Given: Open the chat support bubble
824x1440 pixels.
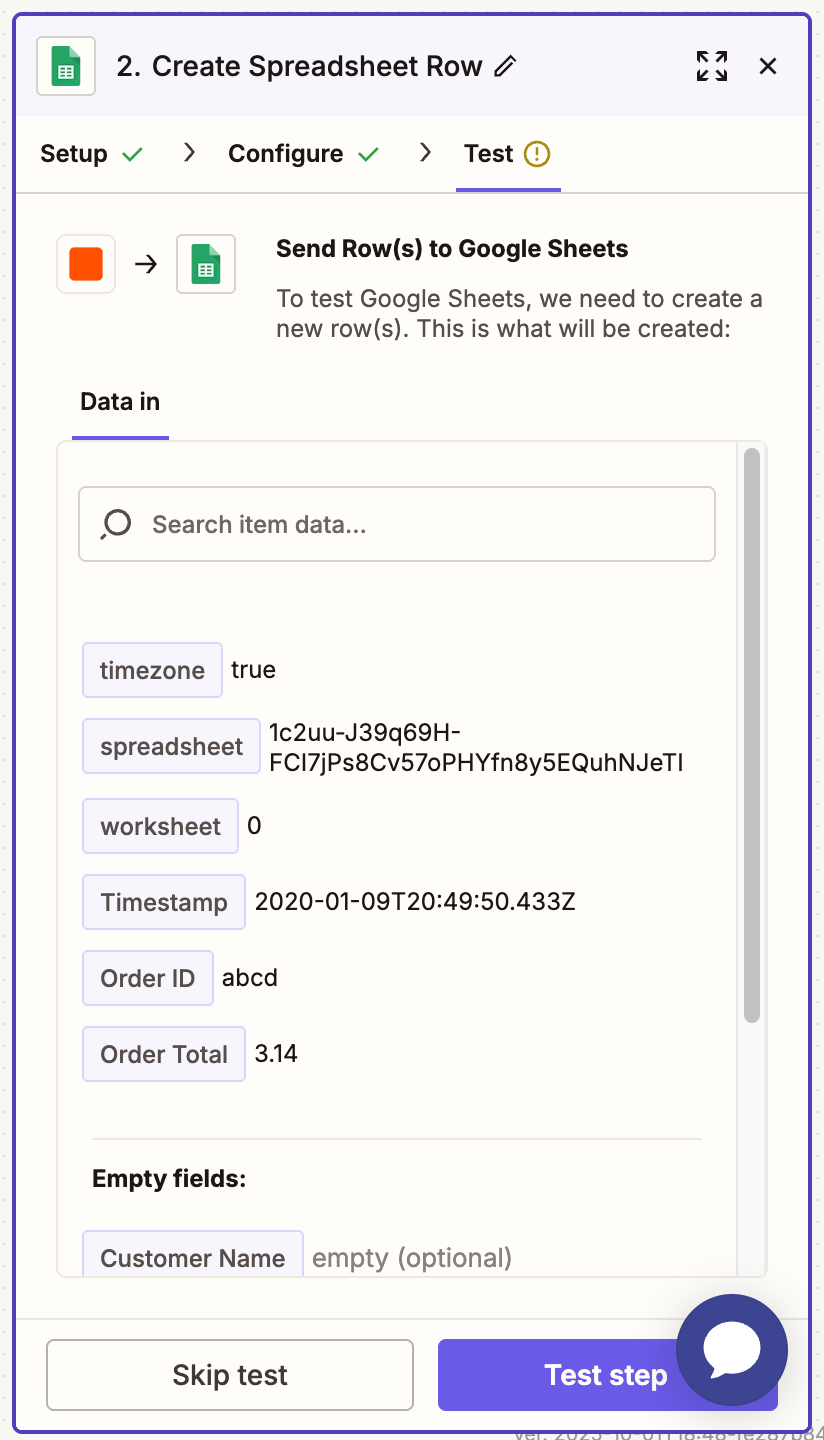Looking at the screenshot, I should (731, 1350).
